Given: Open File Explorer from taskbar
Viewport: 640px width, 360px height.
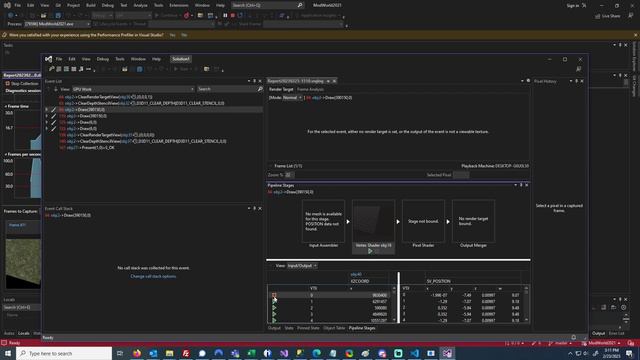Looking at the screenshot, I should (169, 353).
